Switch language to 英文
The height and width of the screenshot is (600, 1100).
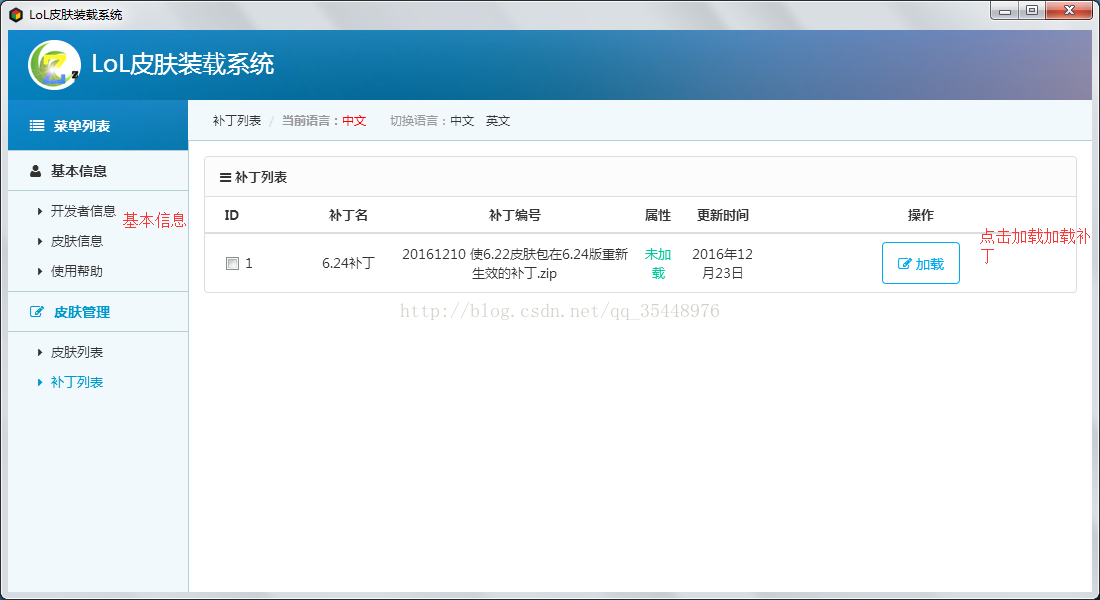[498, 121]
